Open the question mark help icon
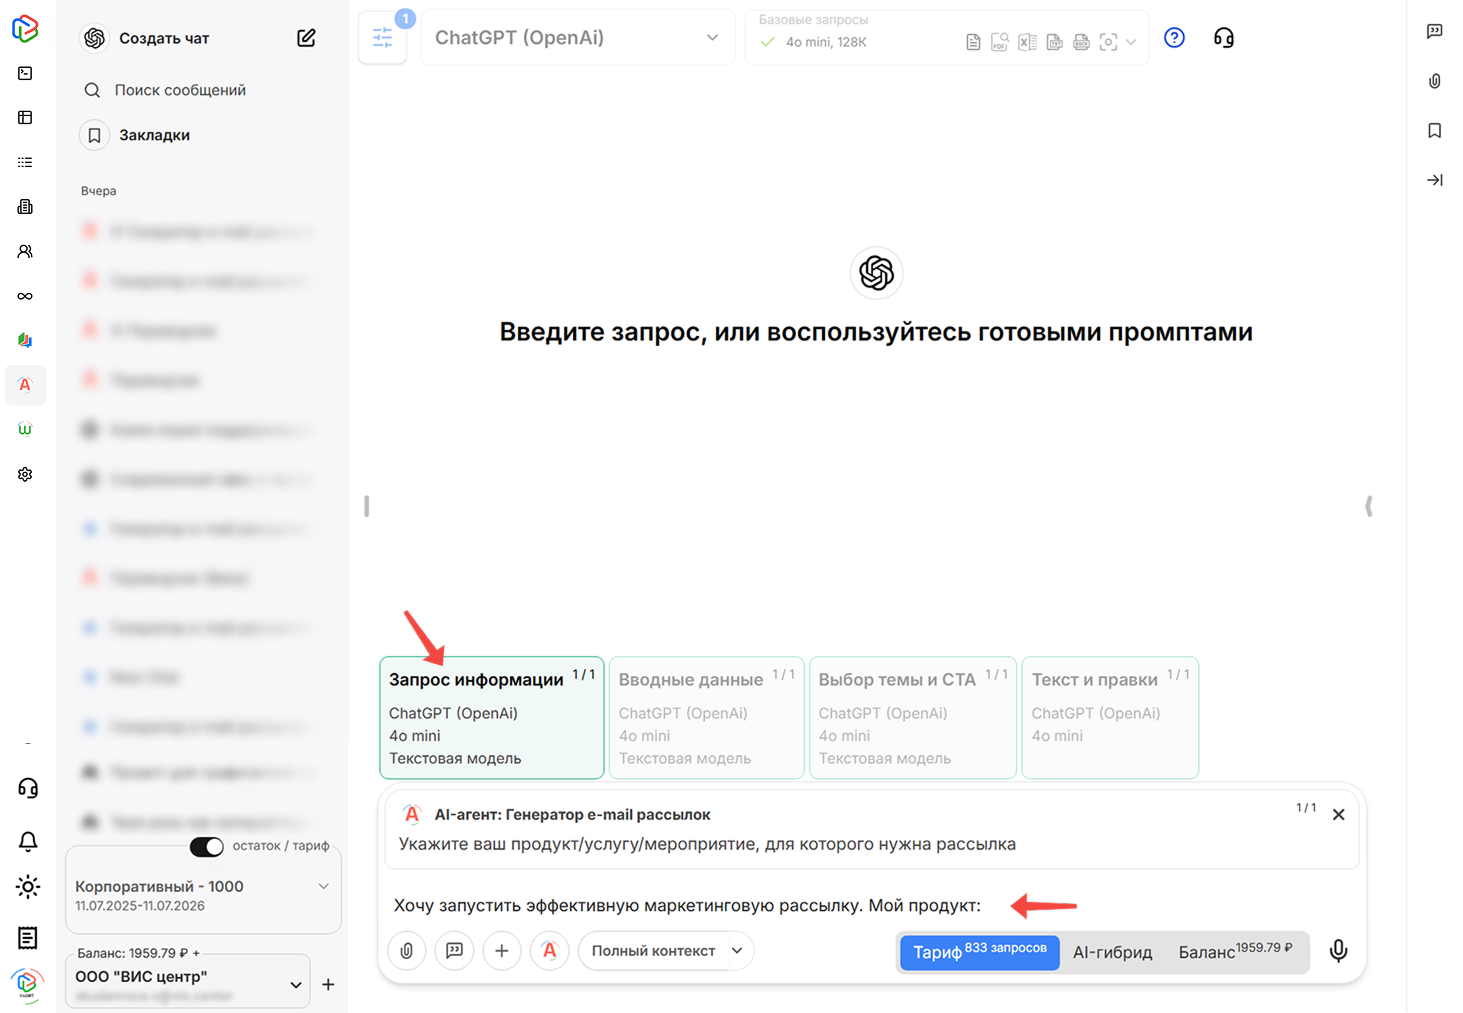Image resolution: width=1463 pixels, height=1013 pixels. pyautogui.click(x=1173, y=37)
